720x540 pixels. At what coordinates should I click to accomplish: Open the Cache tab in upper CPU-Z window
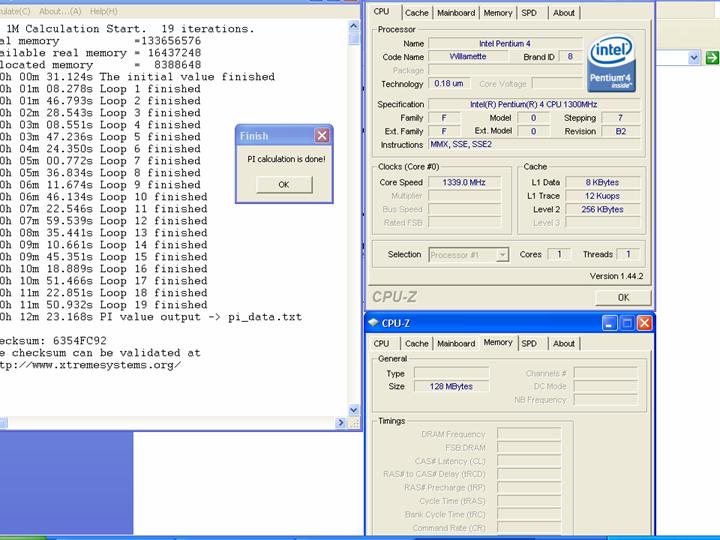416,13
